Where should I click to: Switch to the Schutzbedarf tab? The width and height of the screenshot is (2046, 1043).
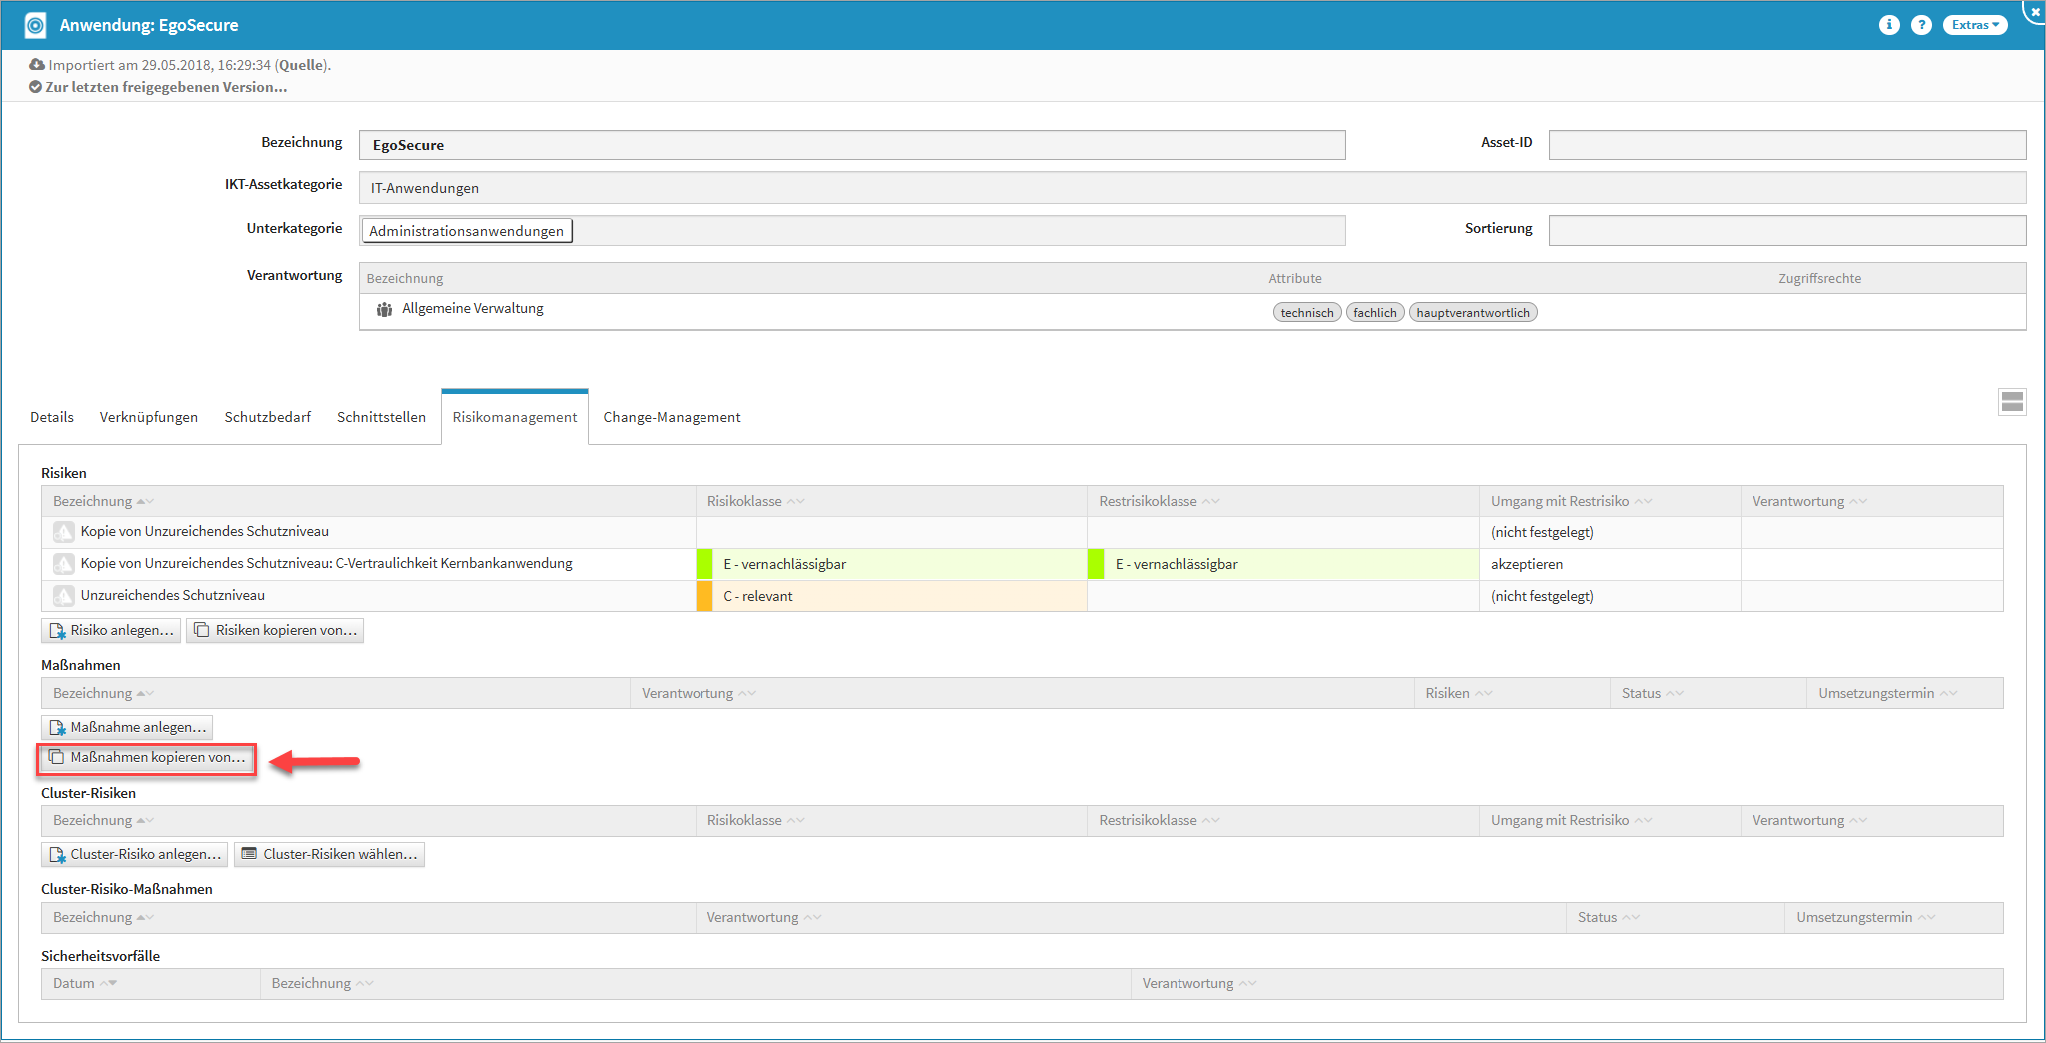[267, 417]
